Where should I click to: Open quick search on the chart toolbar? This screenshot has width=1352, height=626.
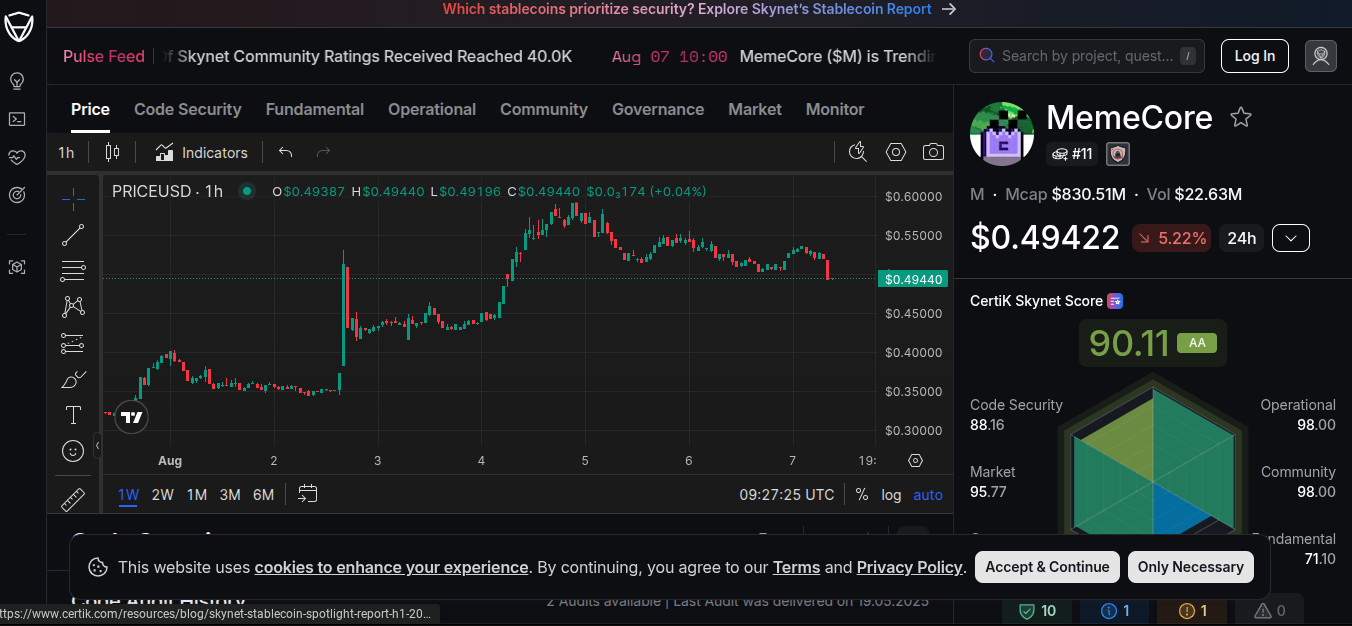coord(858,152)
